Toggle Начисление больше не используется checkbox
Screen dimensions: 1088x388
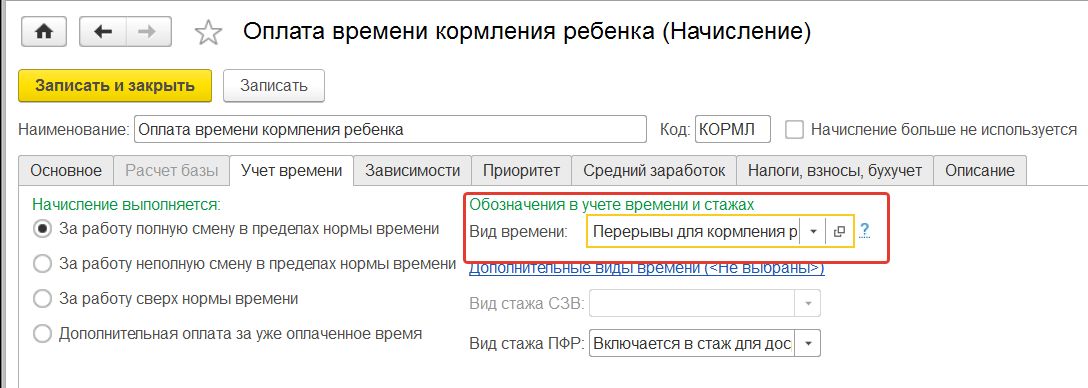(794, 129)
